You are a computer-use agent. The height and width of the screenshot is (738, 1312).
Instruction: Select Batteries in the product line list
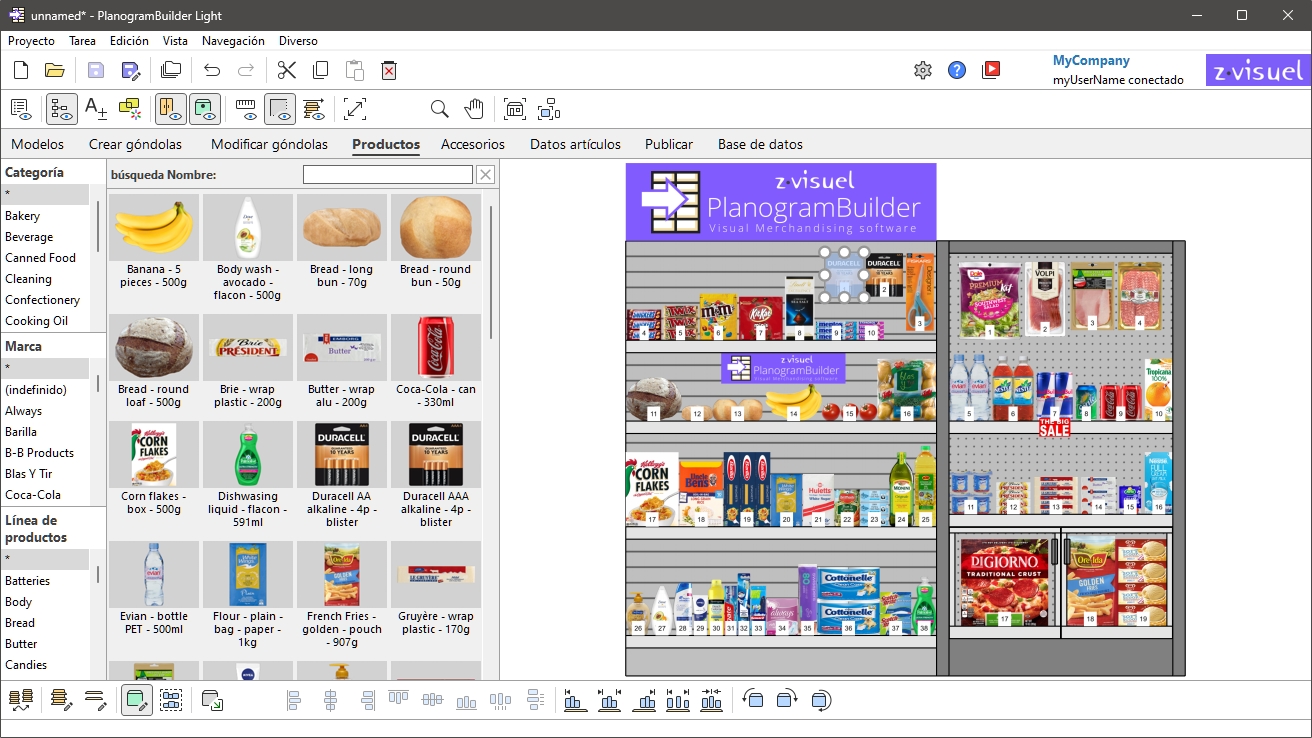click(28, 581)
